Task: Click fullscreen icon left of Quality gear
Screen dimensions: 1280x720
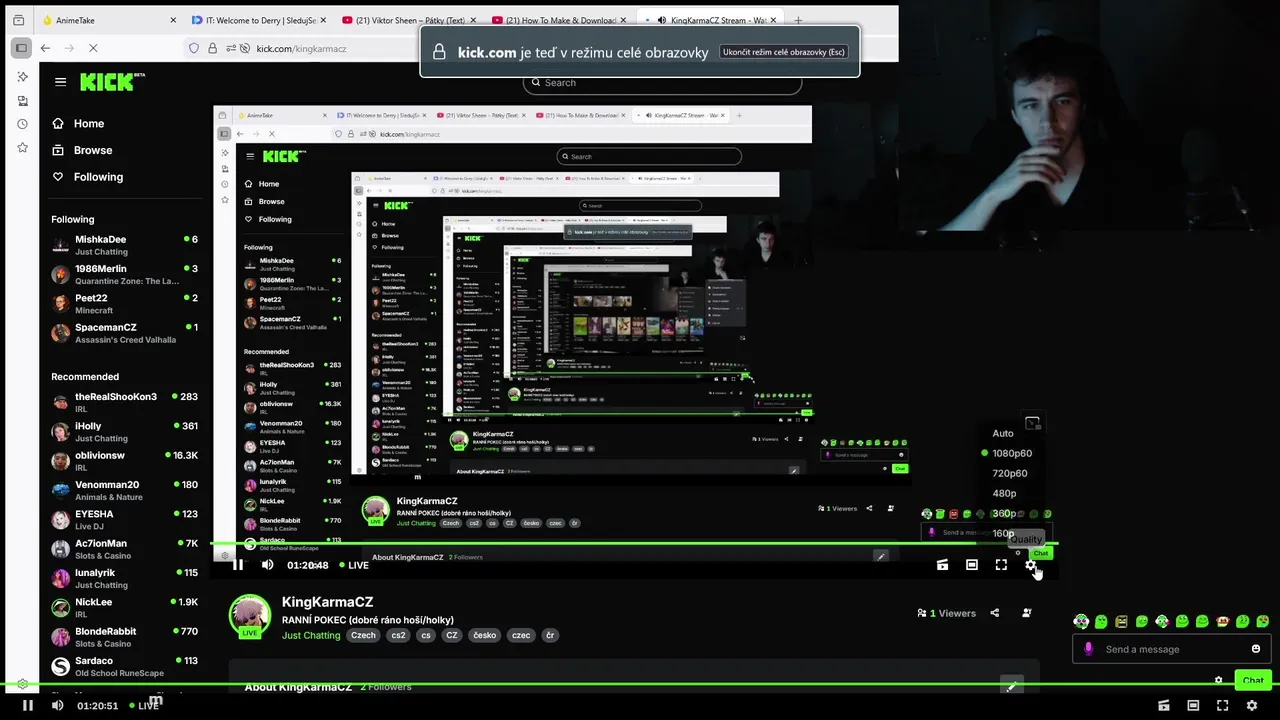Action: point(1001,565)
